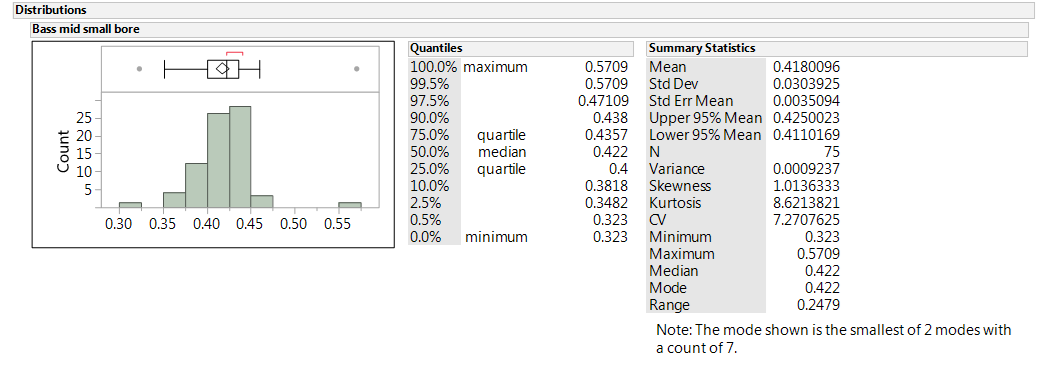The image size is (1038, 367).
Task: Click the 0.55 x-axis tick label
Action: [x=339, y=225]
